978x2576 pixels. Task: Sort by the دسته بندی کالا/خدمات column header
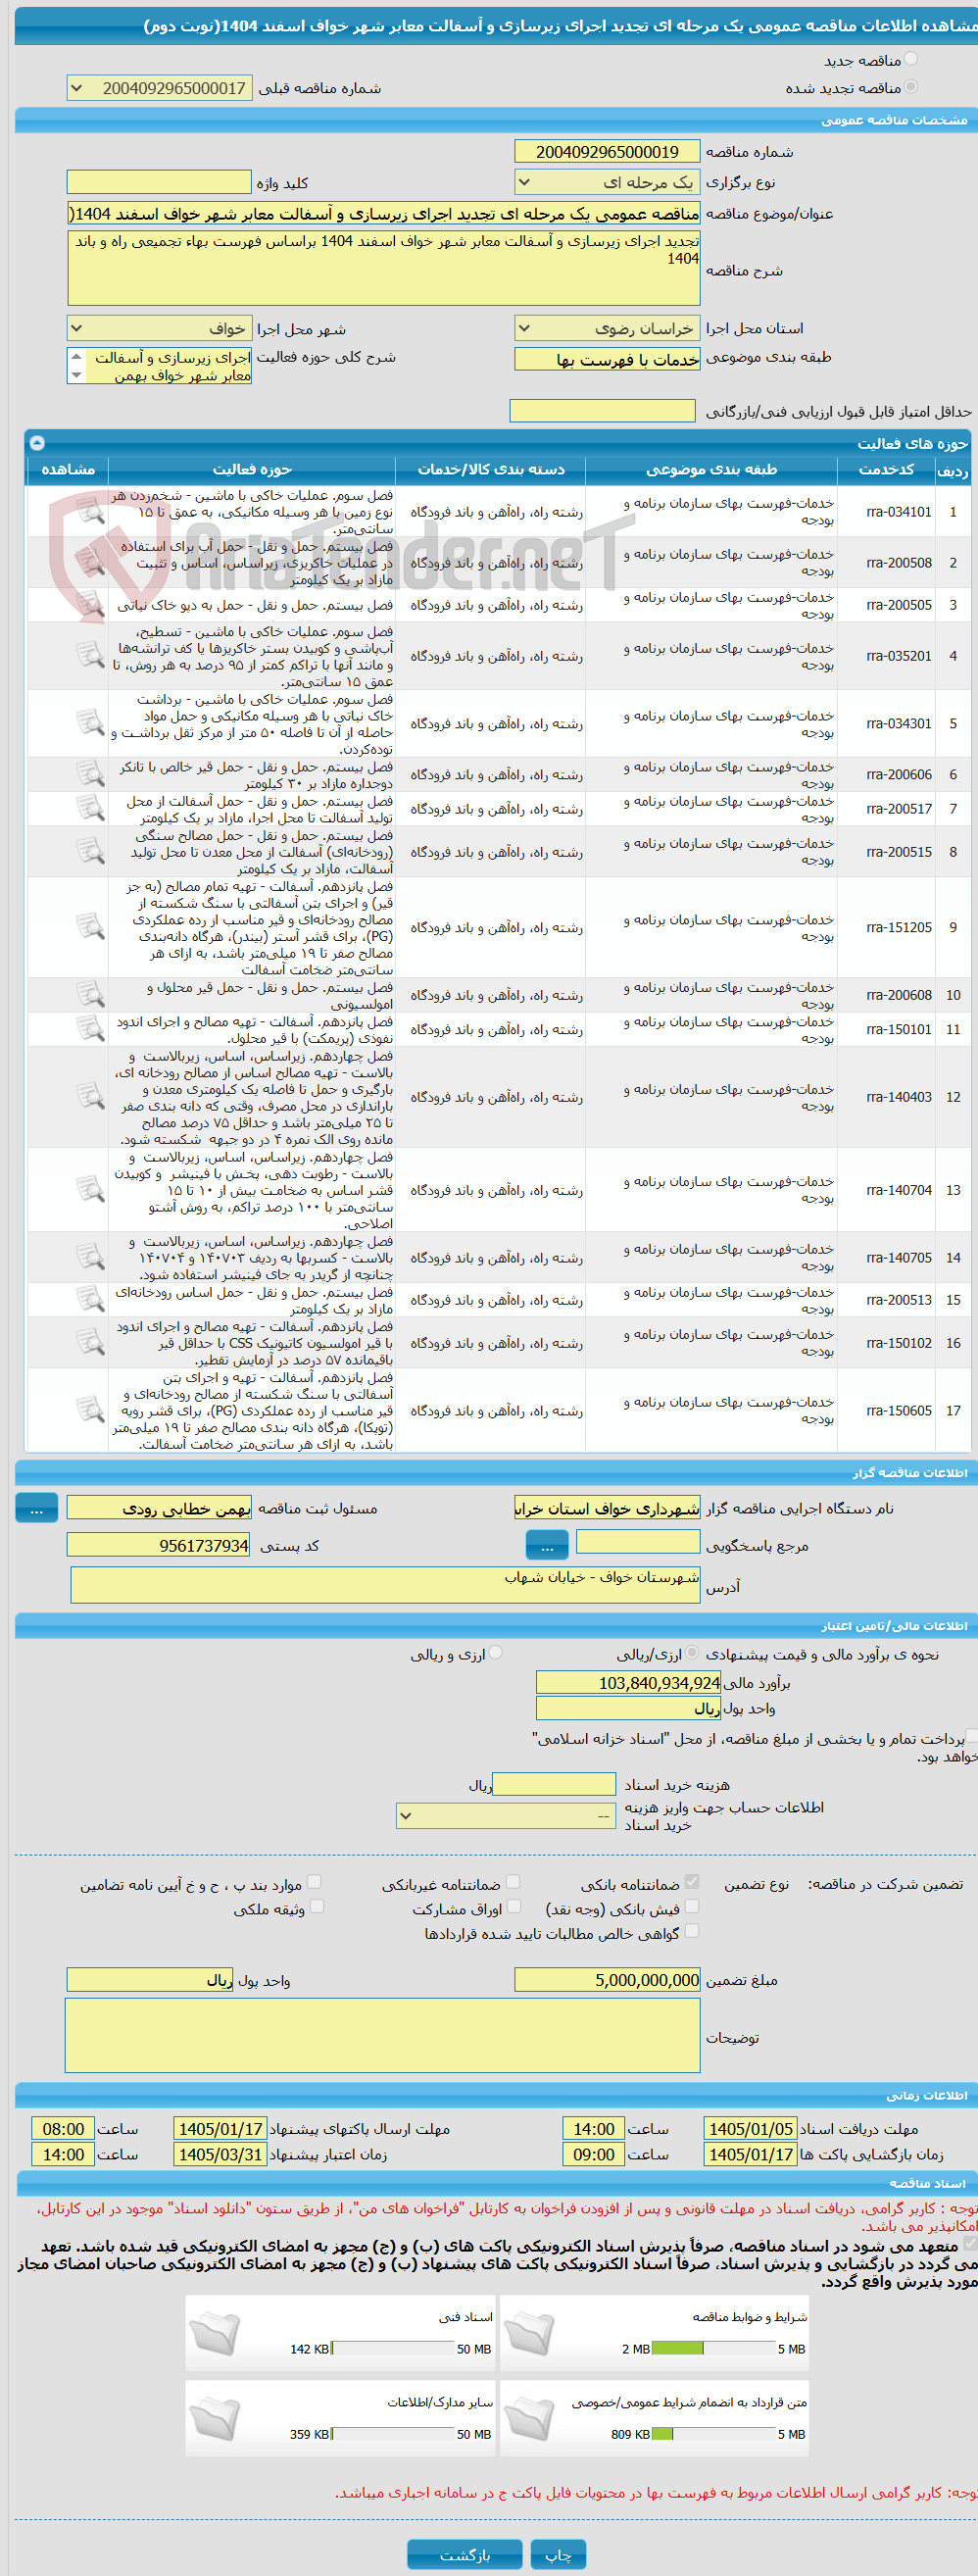pyautogui.click(x=490, y=469)
